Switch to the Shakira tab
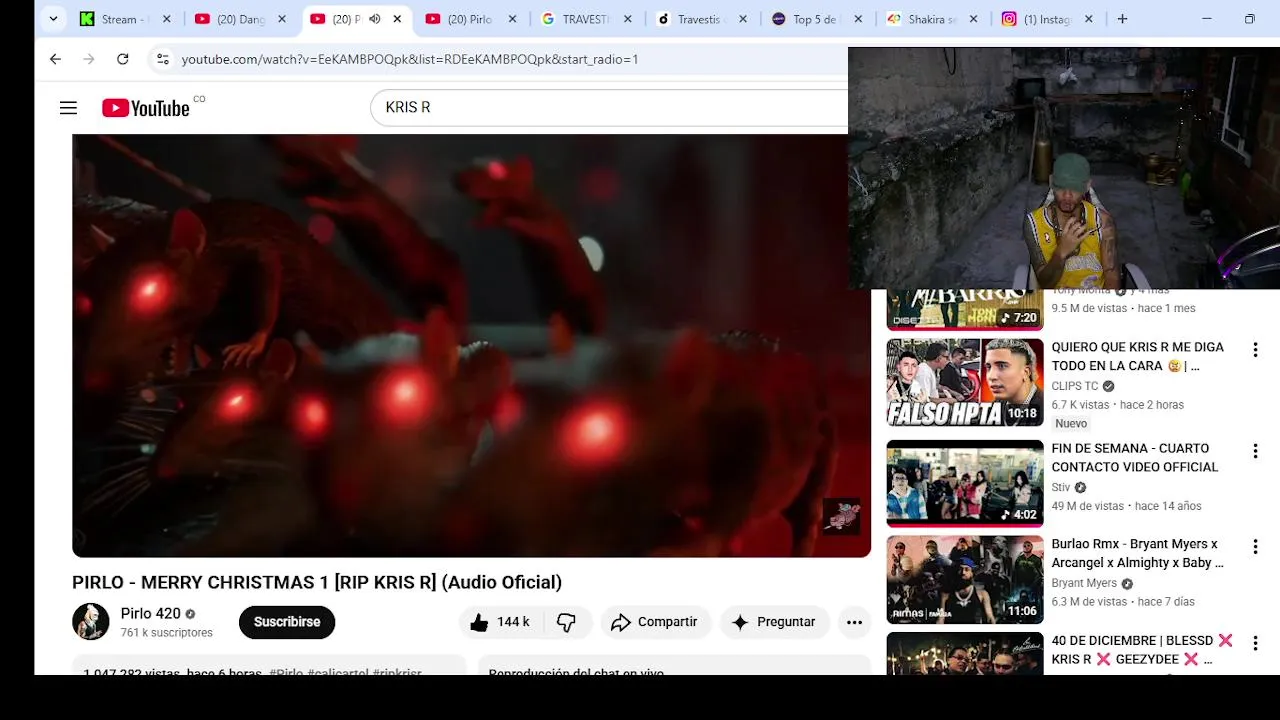Image resolution: width=1280 pixels, height=720 pixels. click(931, 19)
